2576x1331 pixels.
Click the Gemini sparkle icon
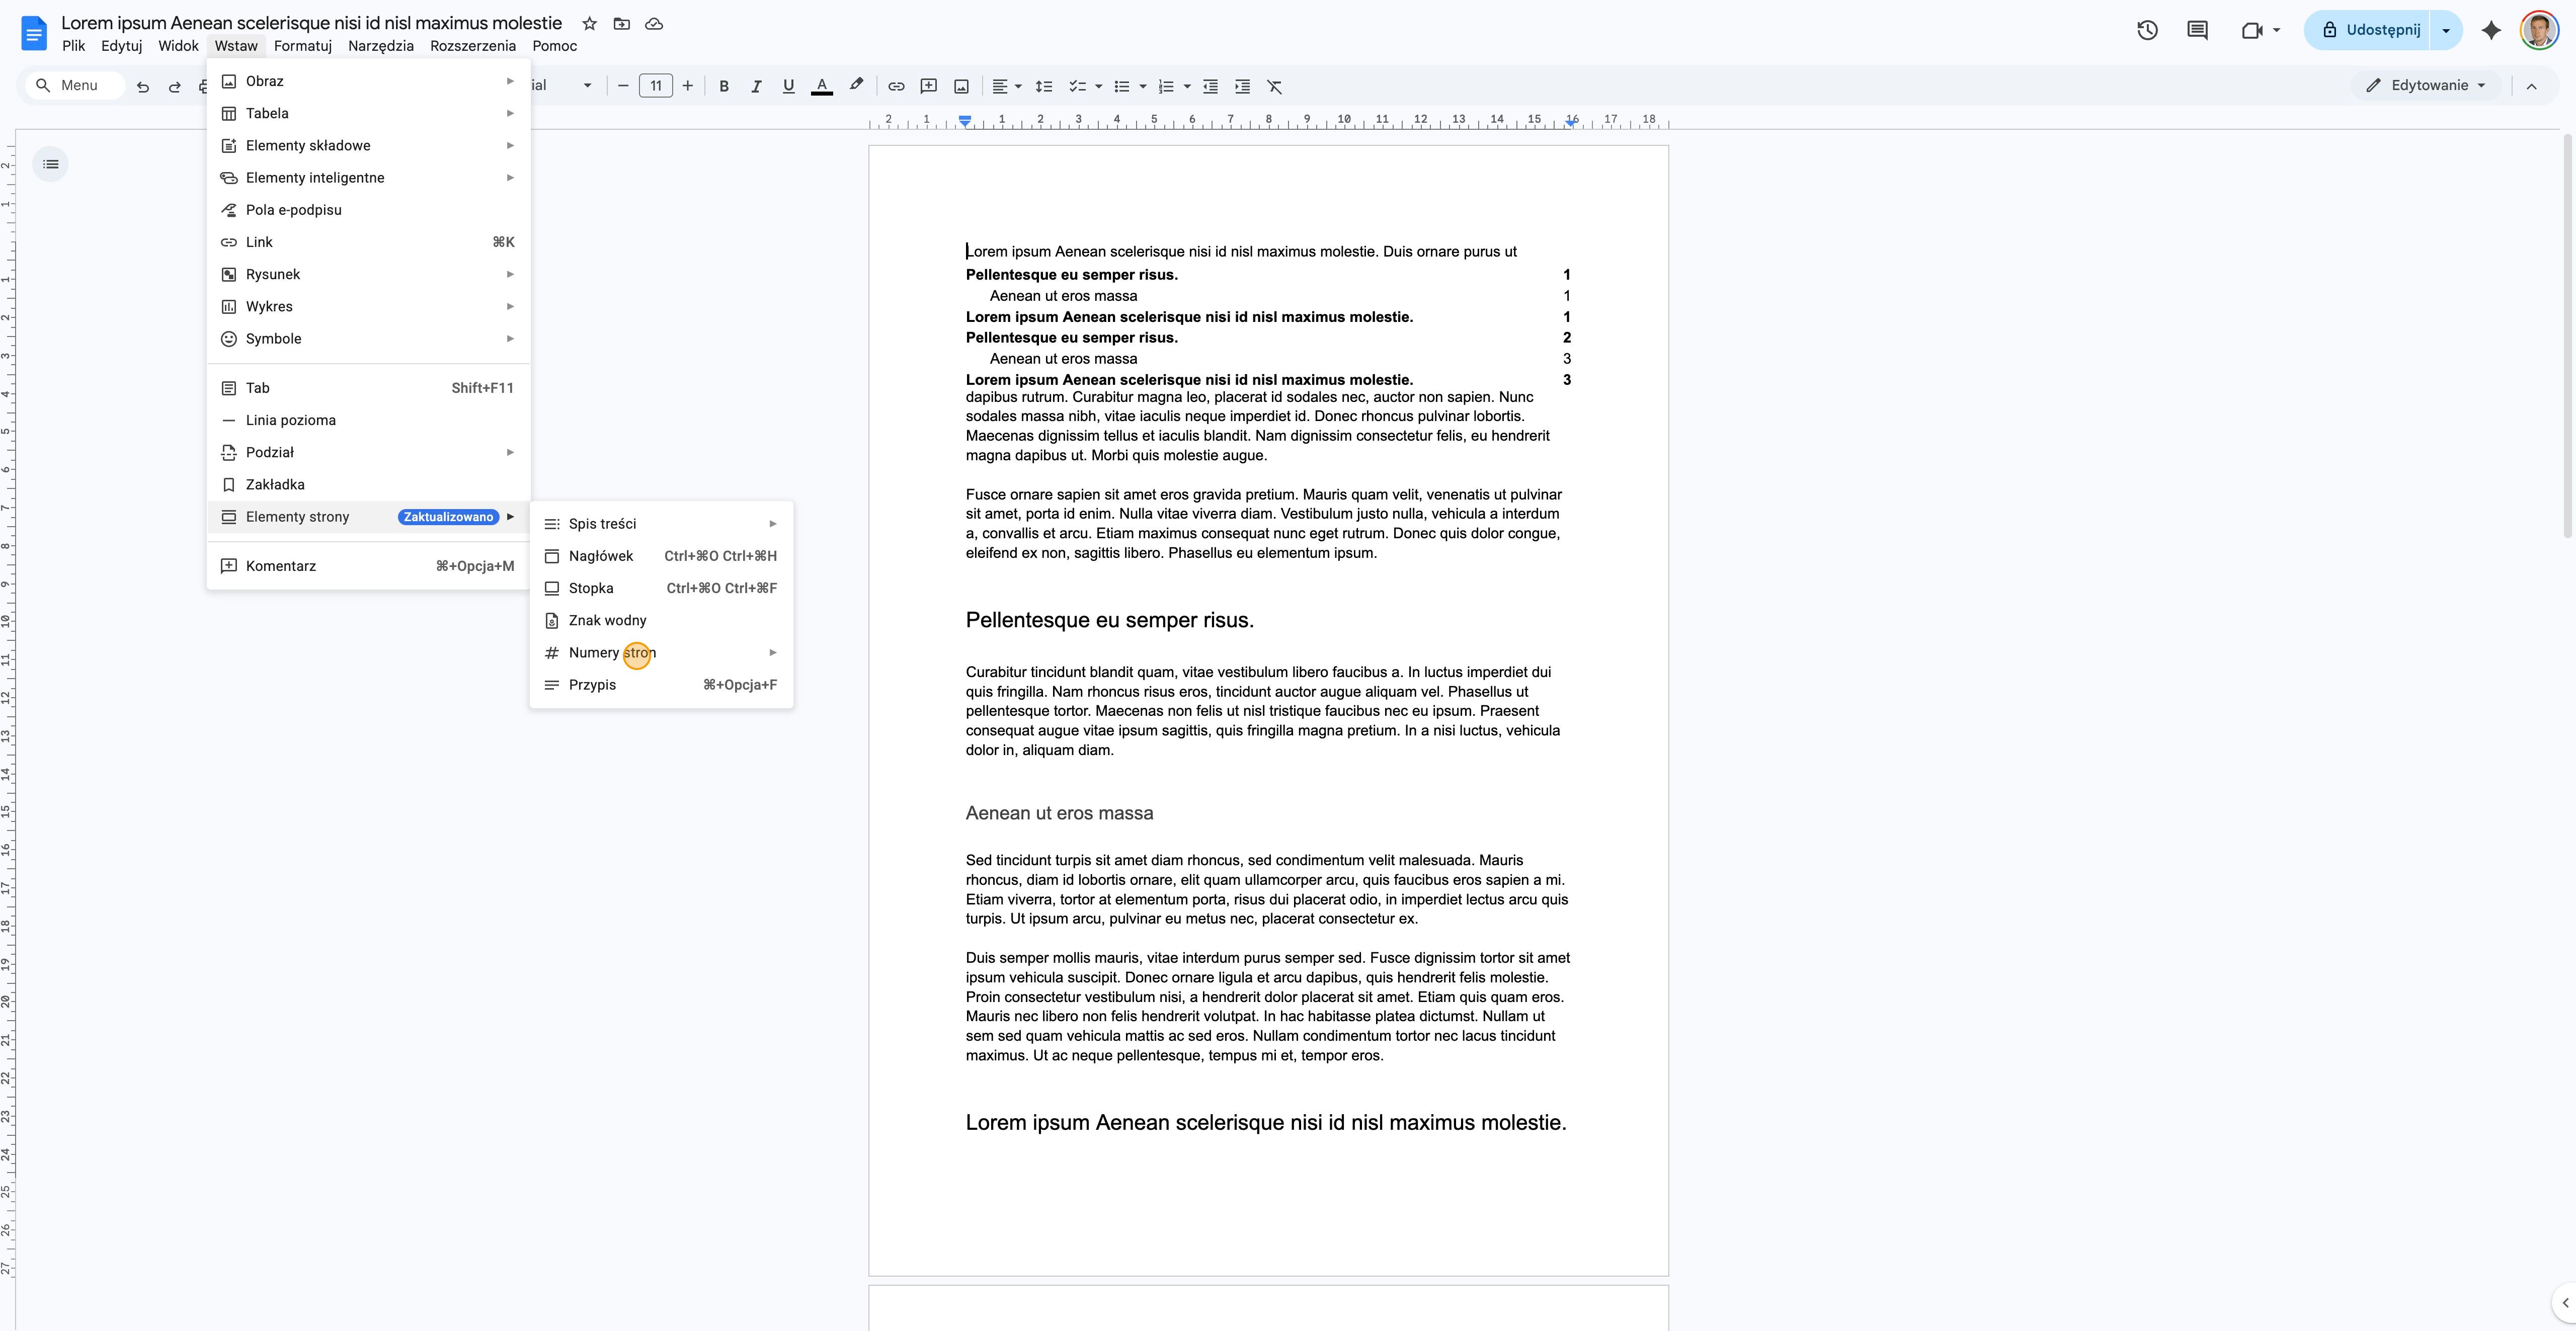click(2491, 30)
